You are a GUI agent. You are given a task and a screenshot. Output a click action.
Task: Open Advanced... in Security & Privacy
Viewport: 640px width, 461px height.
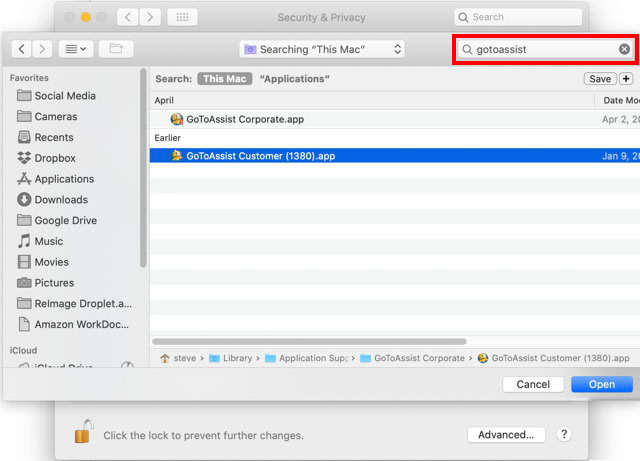506,435
